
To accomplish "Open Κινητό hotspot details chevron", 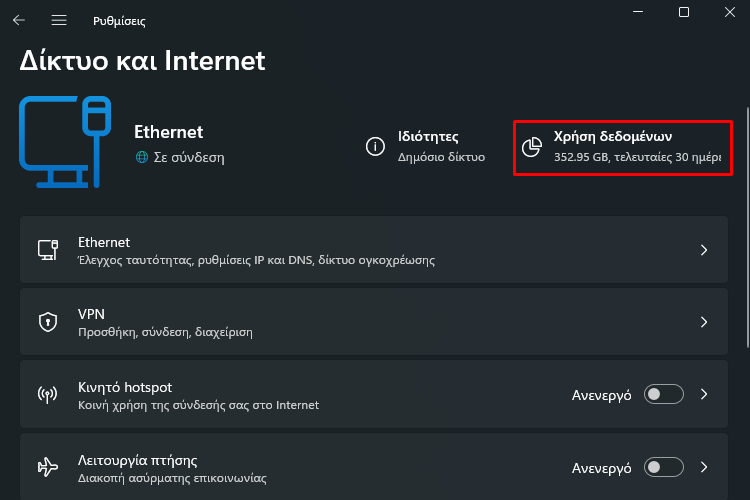I will [704, 394].
